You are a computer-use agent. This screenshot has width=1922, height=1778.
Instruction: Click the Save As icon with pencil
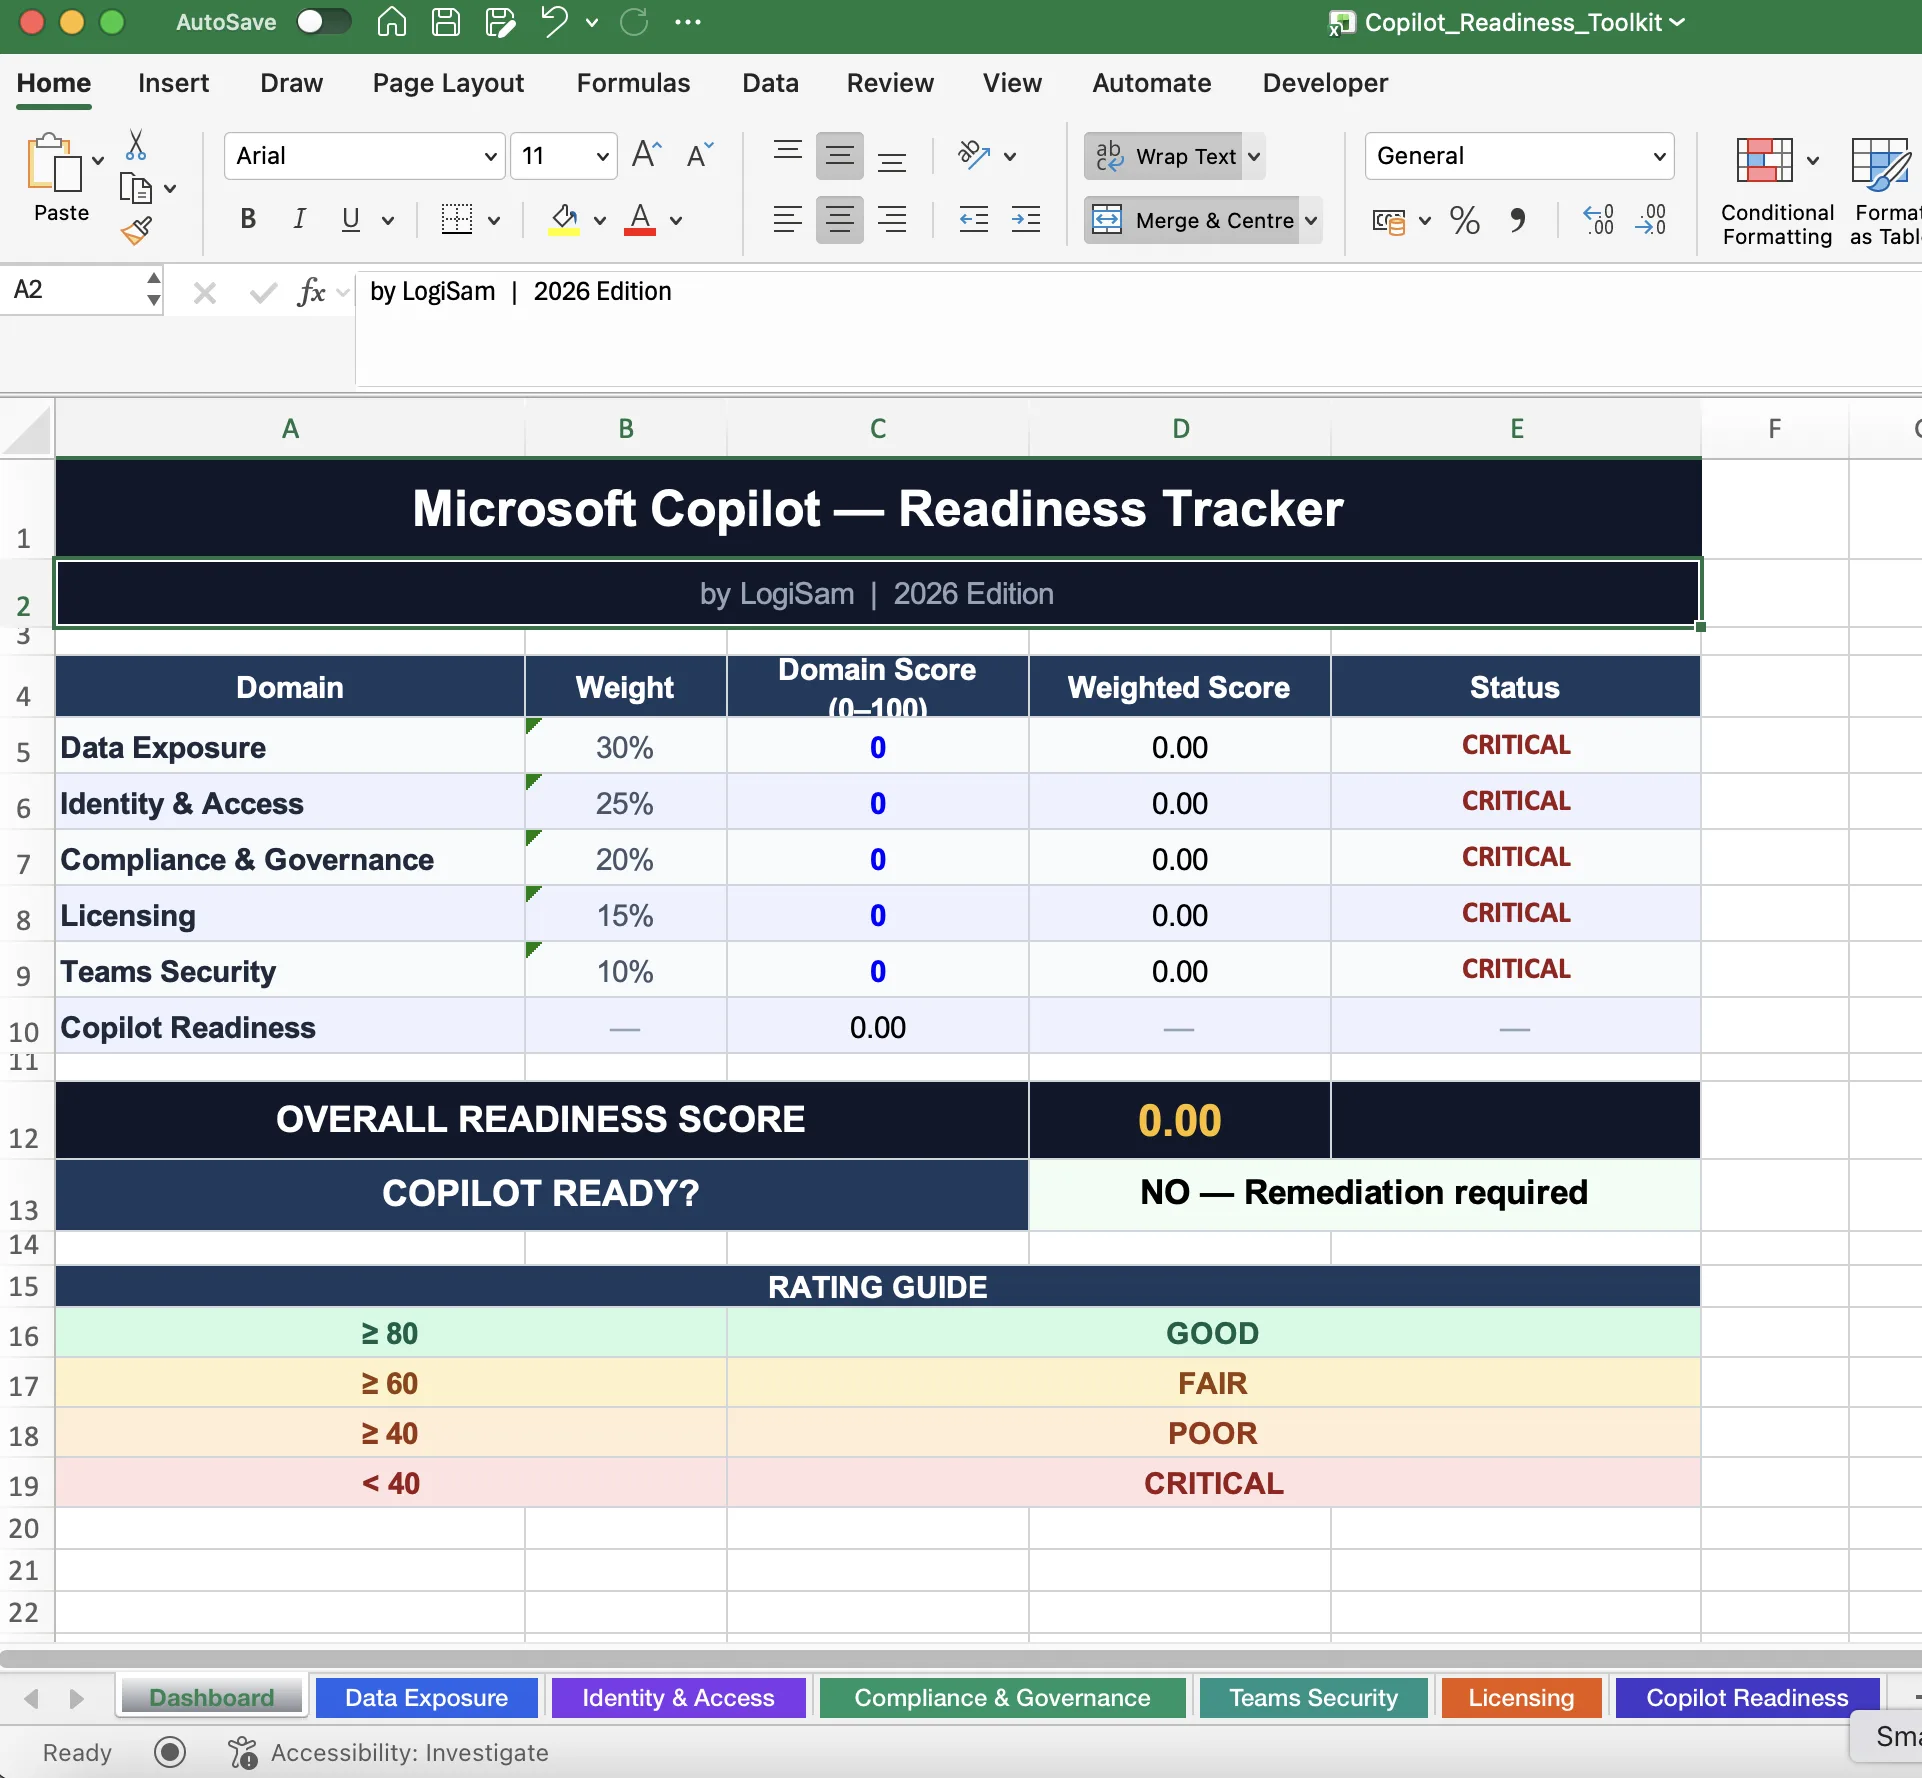point(499,22)
